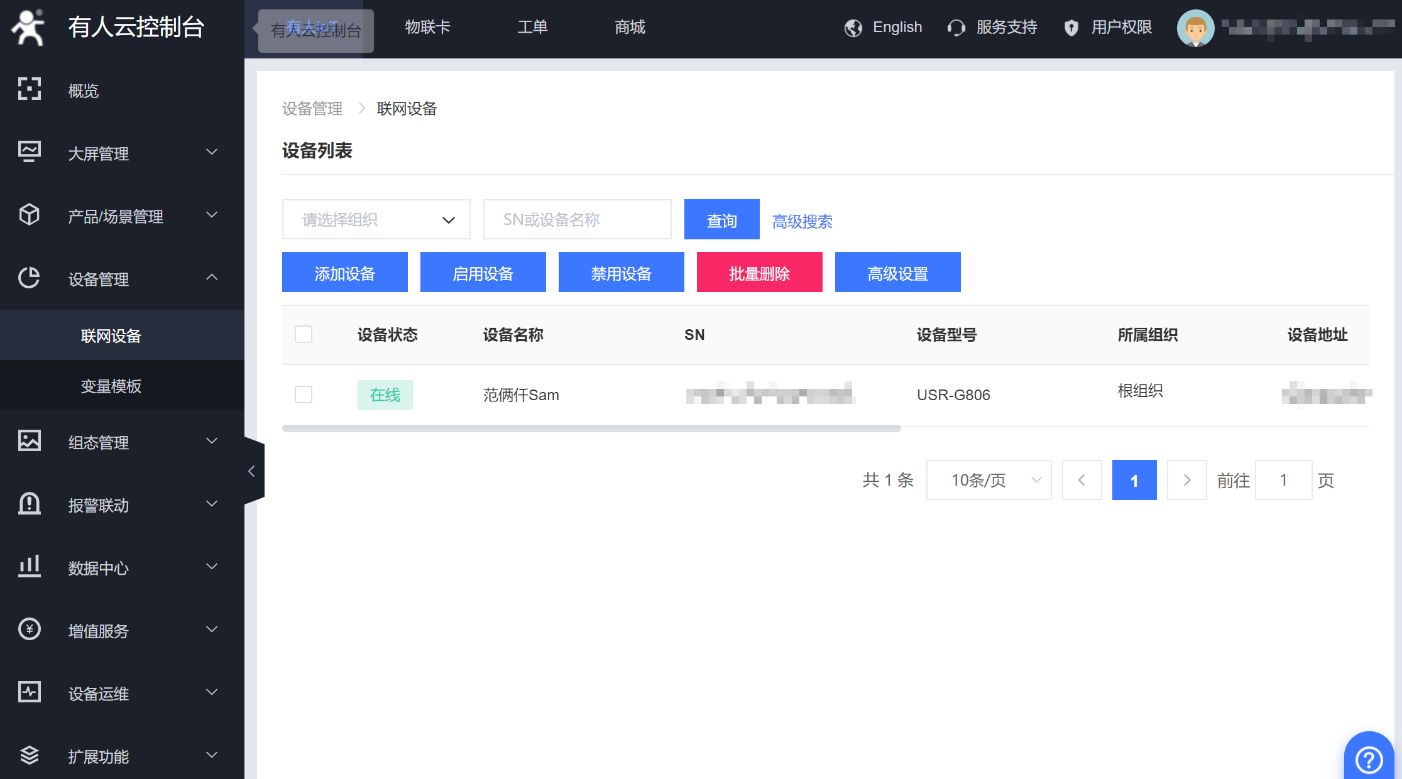Click the globe icon beside English
Image resolution: width=1402 pixels, height=779 pixels.
(853, 28)
